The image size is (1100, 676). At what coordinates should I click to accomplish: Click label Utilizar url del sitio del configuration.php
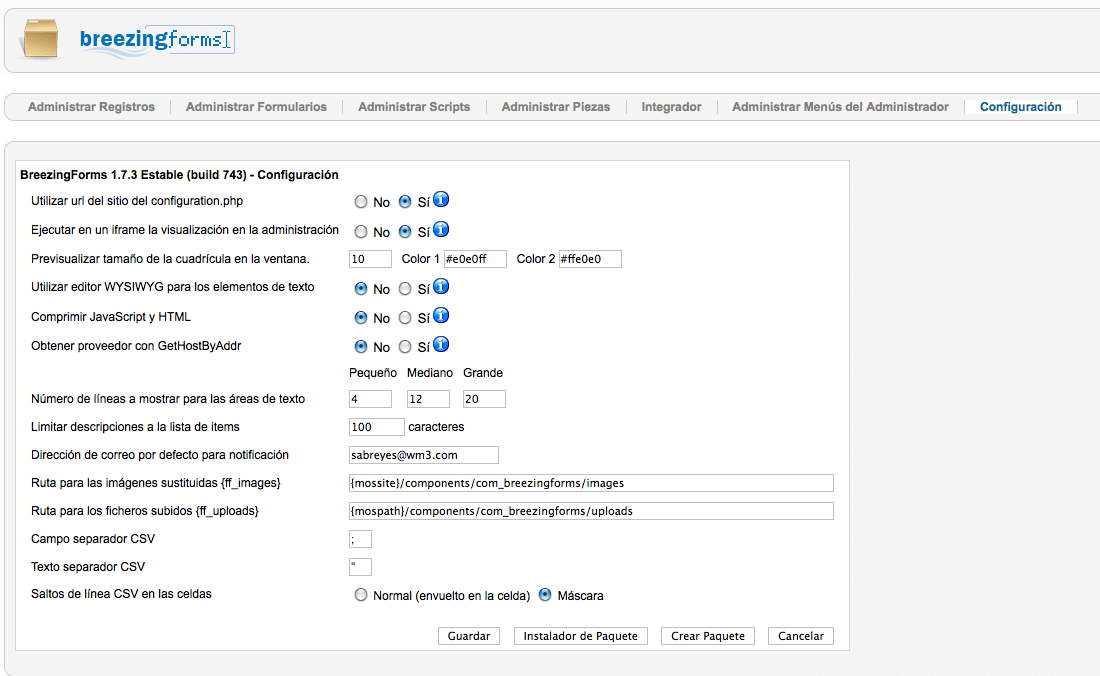137,201
